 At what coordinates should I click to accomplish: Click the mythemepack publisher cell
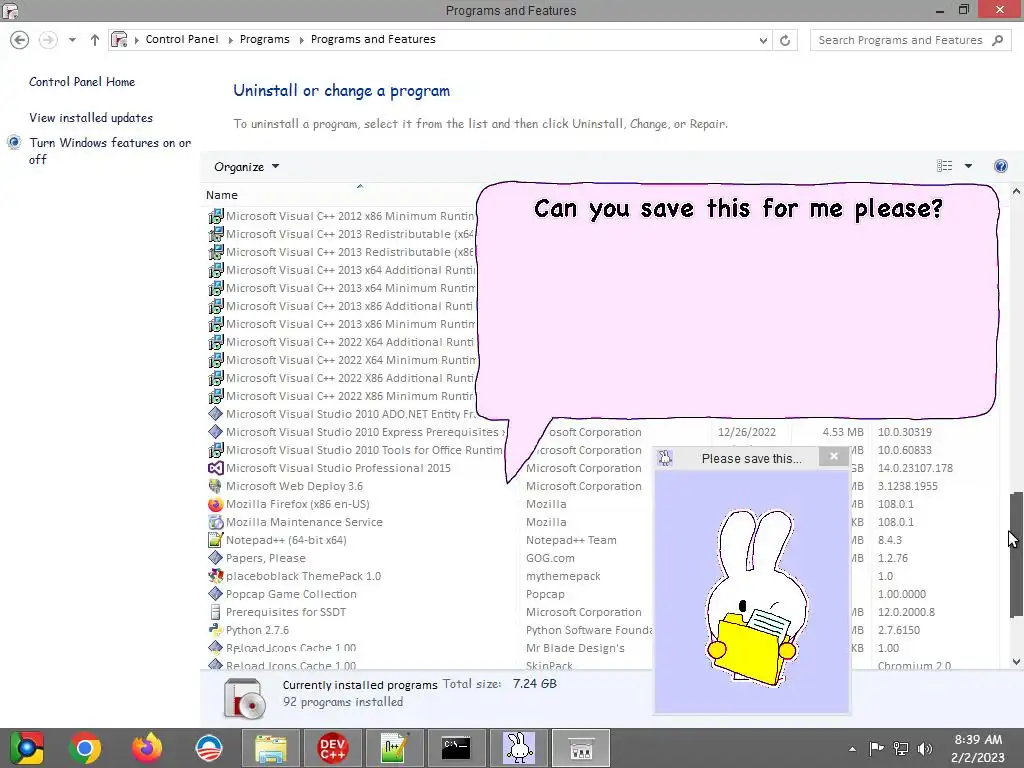[x=563, y=576]
